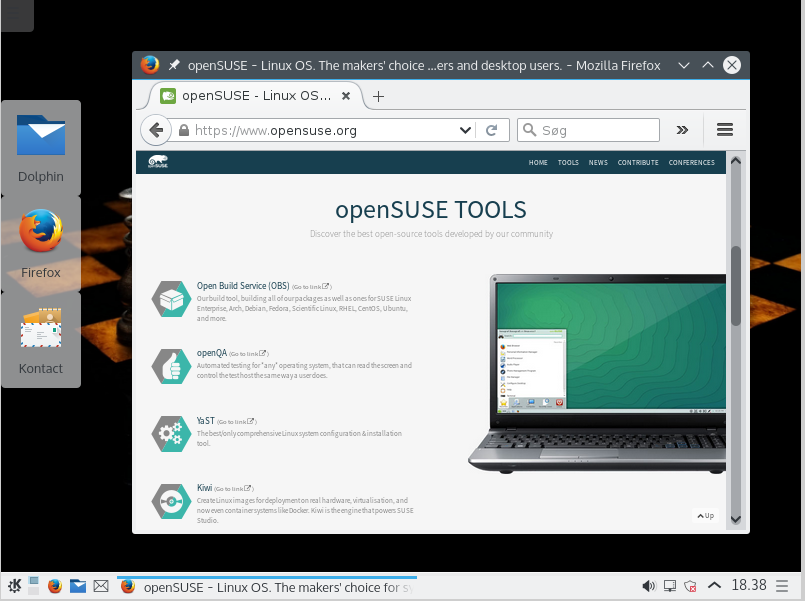Image resolution: width=805 pixels, height=601 pixels.
Task: Open the Open Build Service (OBS) link
Action: tap(243, 286)
